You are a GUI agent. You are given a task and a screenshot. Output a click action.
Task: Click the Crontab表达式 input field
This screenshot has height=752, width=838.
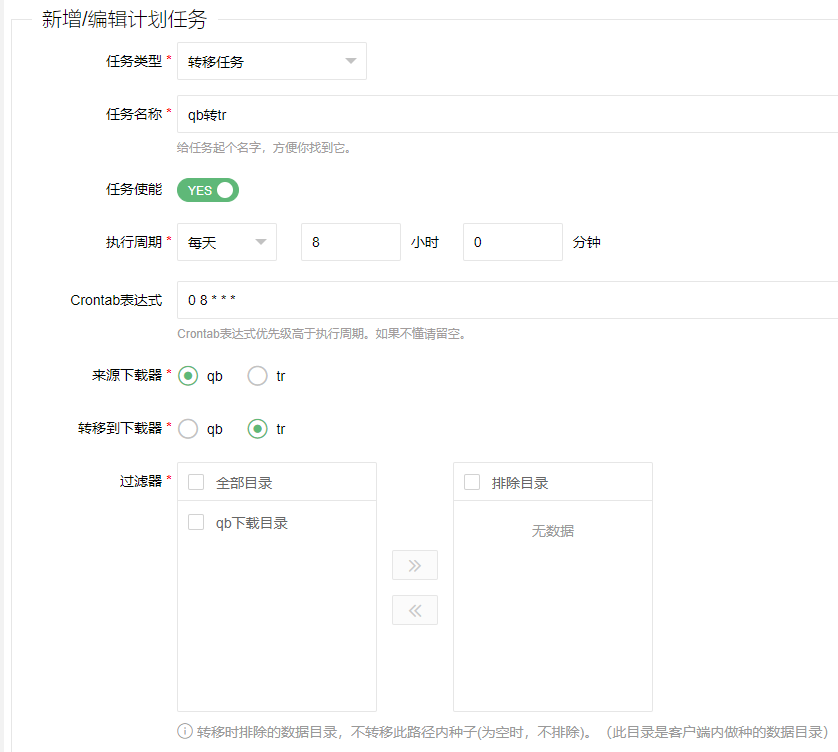tap(506, 300)
